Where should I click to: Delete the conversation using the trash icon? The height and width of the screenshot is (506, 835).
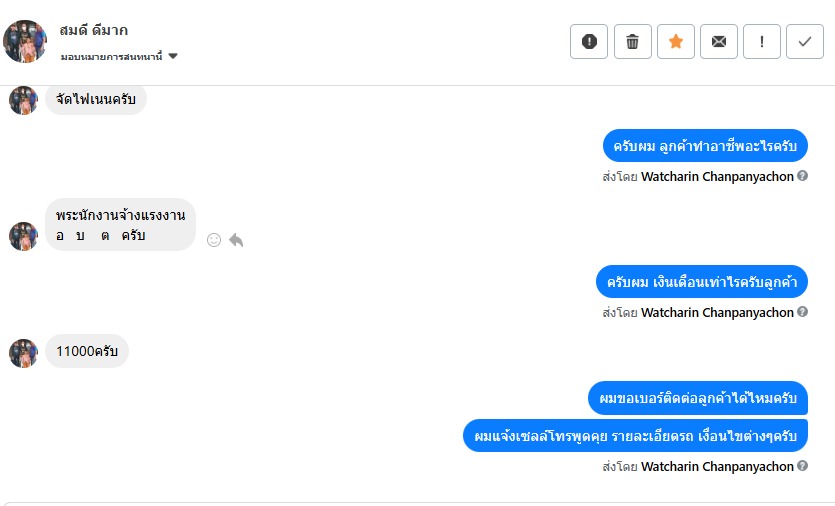632,41
